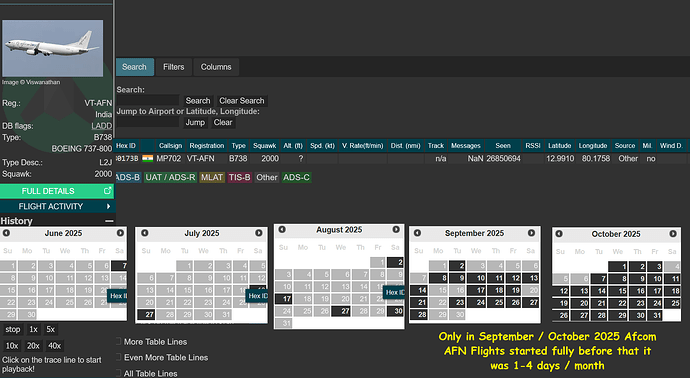Sort table by Latitude column
This screenshot has height=378, width=690.
[x=559, y=146]
